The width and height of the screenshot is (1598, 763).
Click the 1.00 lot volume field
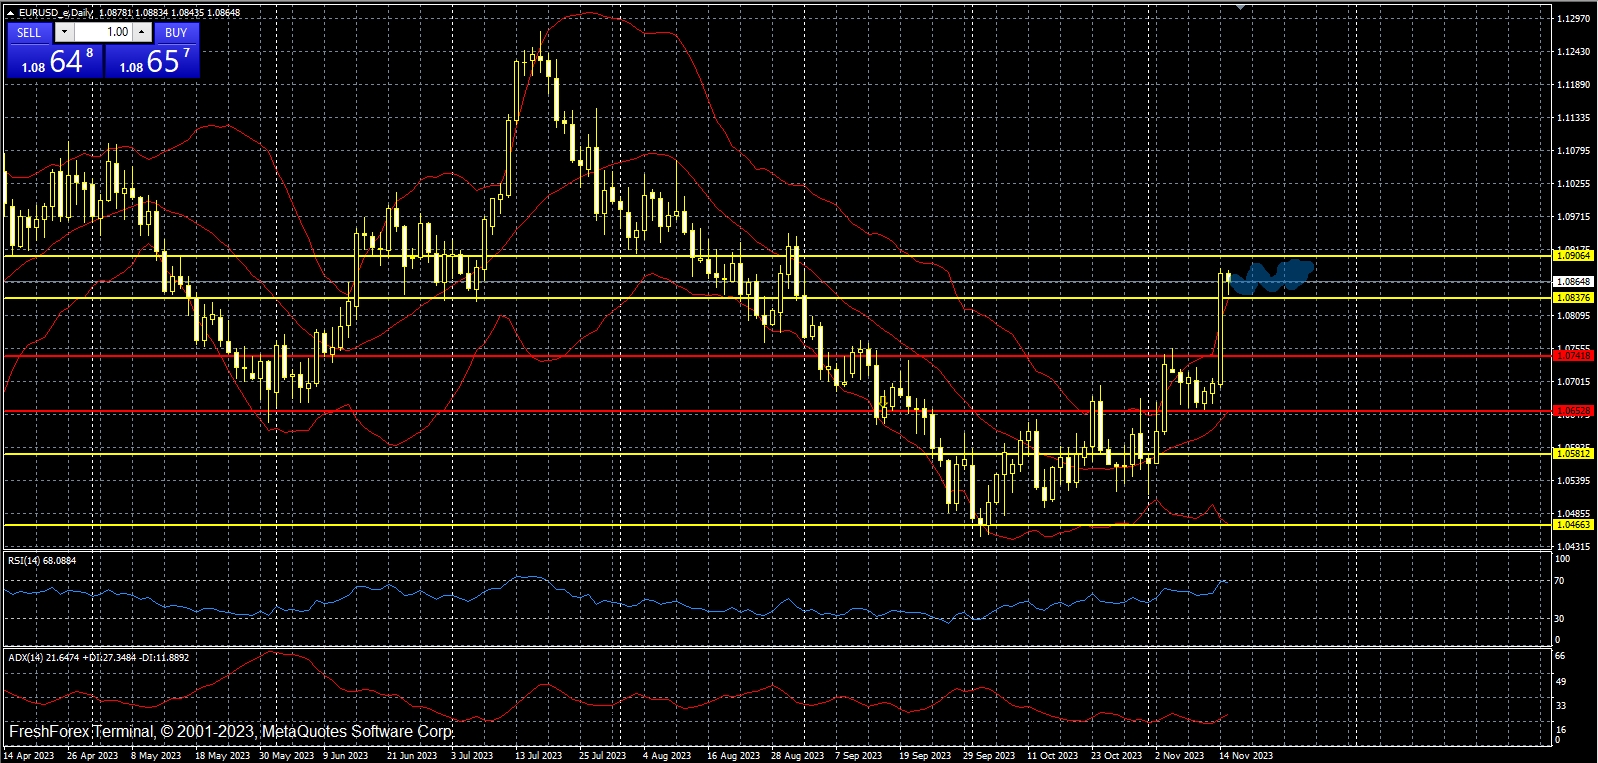point(104,32)
